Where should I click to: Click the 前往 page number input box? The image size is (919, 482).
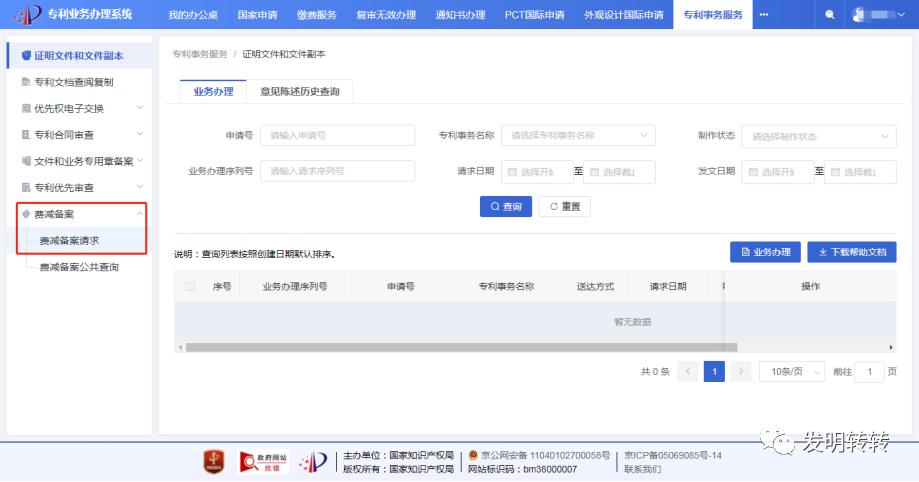tap(869, 371)
